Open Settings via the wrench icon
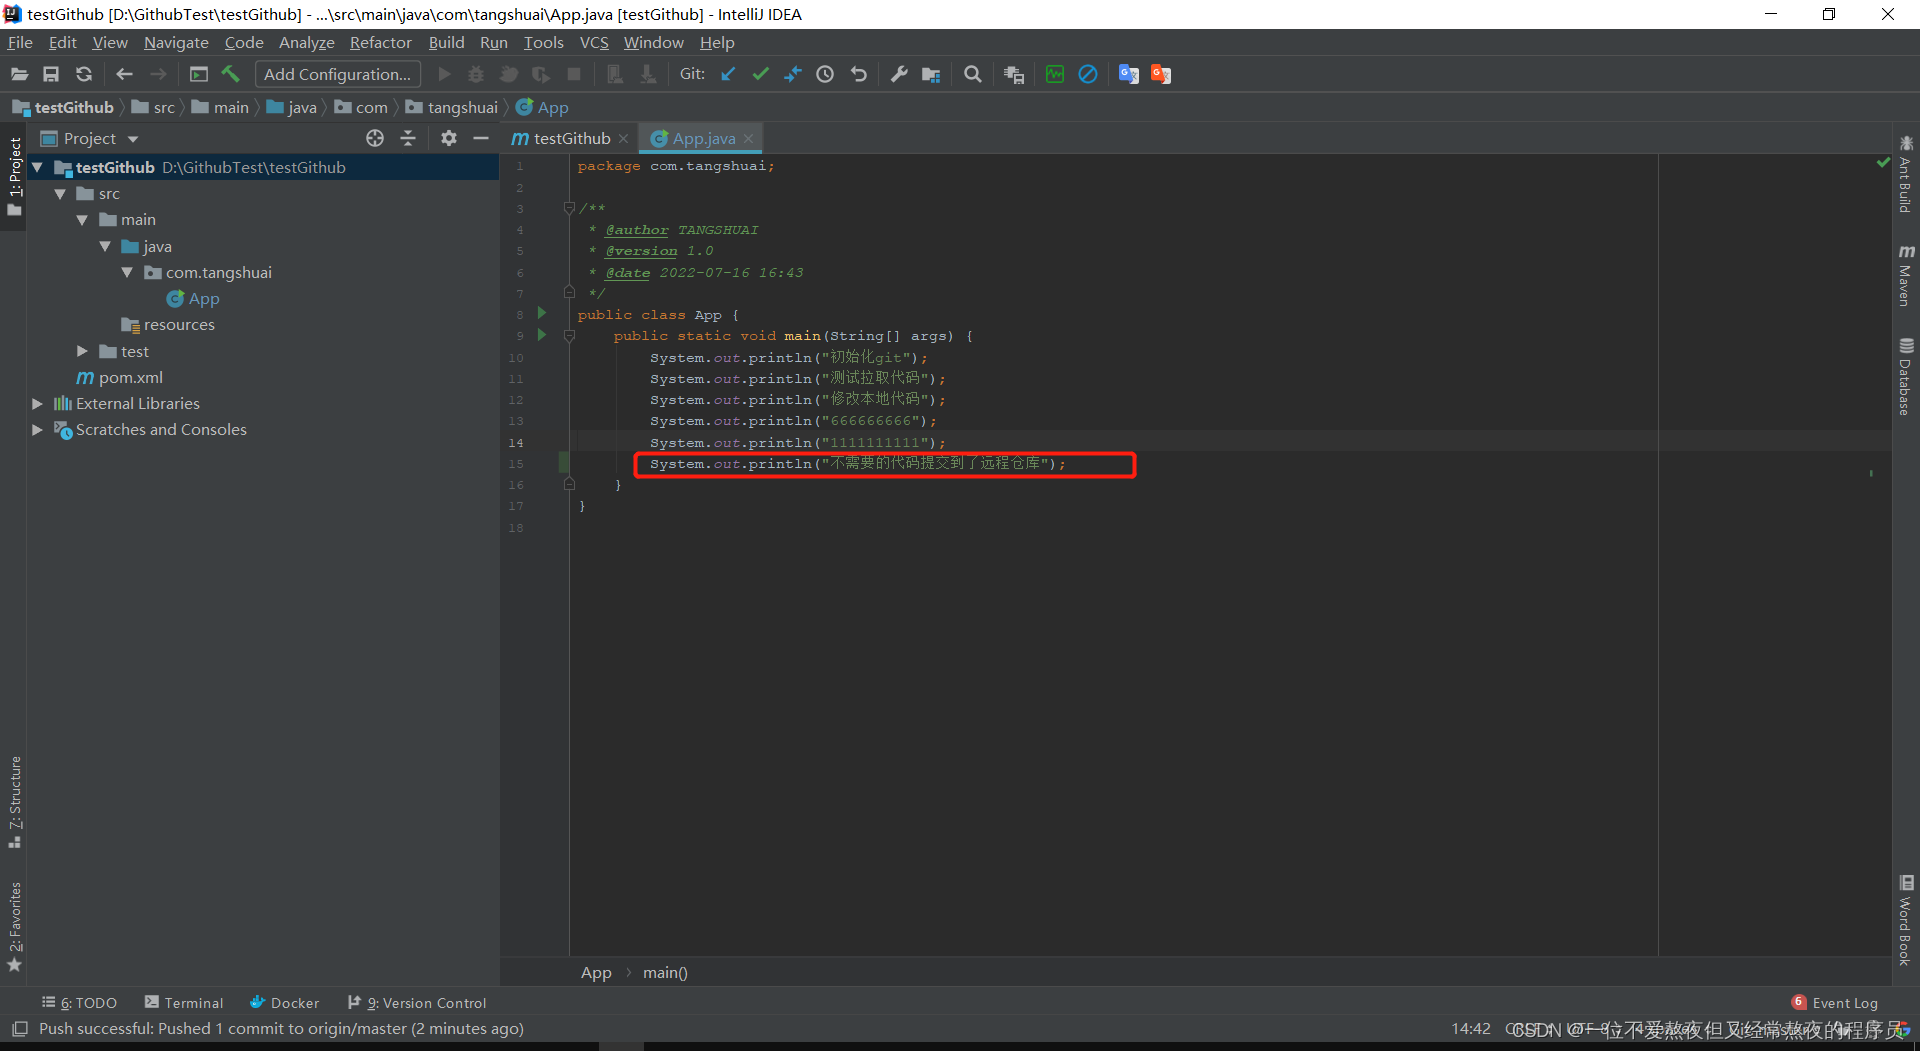Image resolution: width=1920 pixels, height=1051 pixels. [x=899, y=74]
